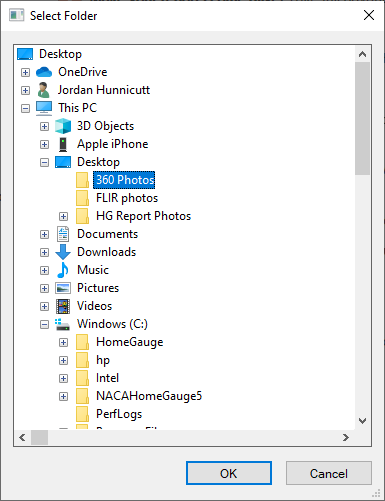Click the PerfLogs folder icon

(x=82, y=414)
